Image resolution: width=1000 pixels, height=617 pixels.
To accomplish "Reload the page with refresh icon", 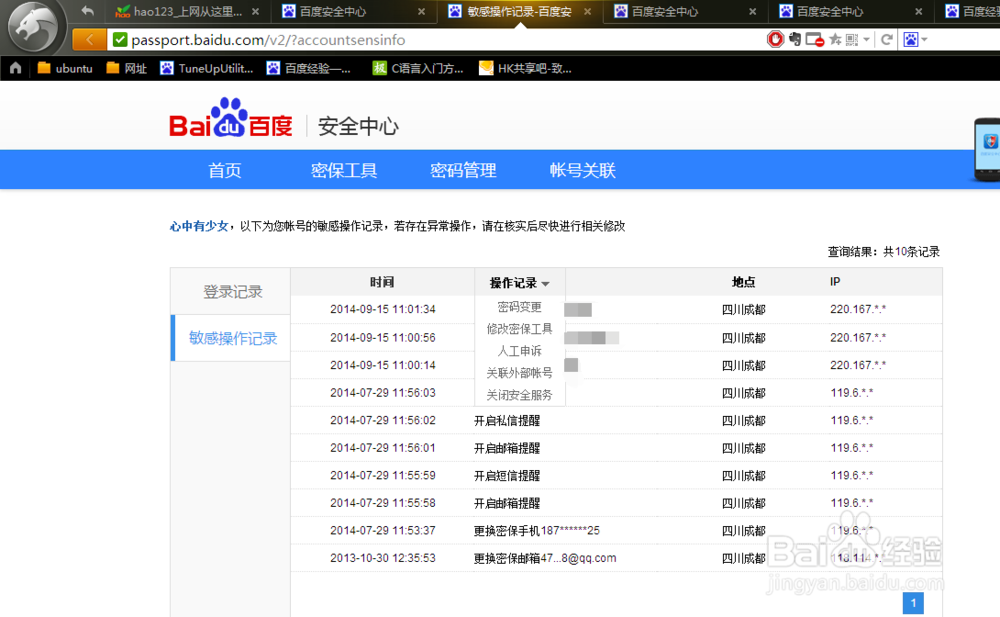I will tap(886, 40).
